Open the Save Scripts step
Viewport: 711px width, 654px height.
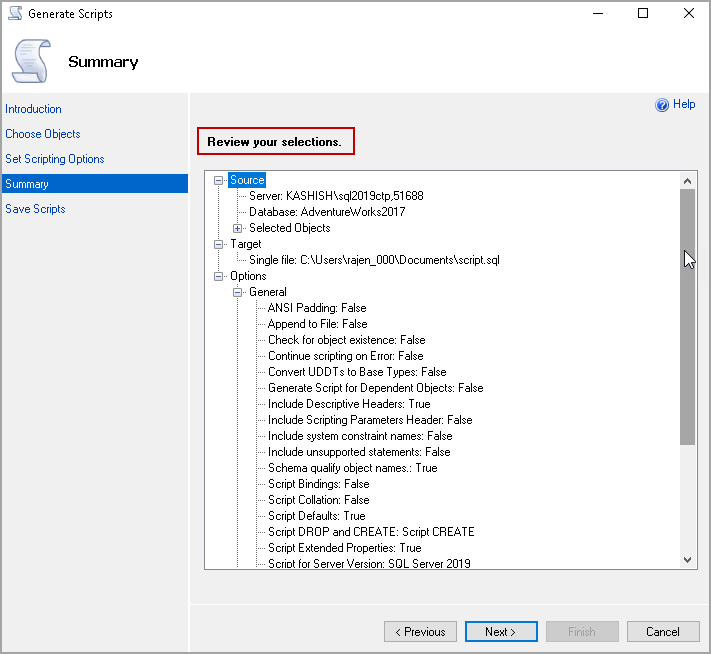click(x=35, y=209)
